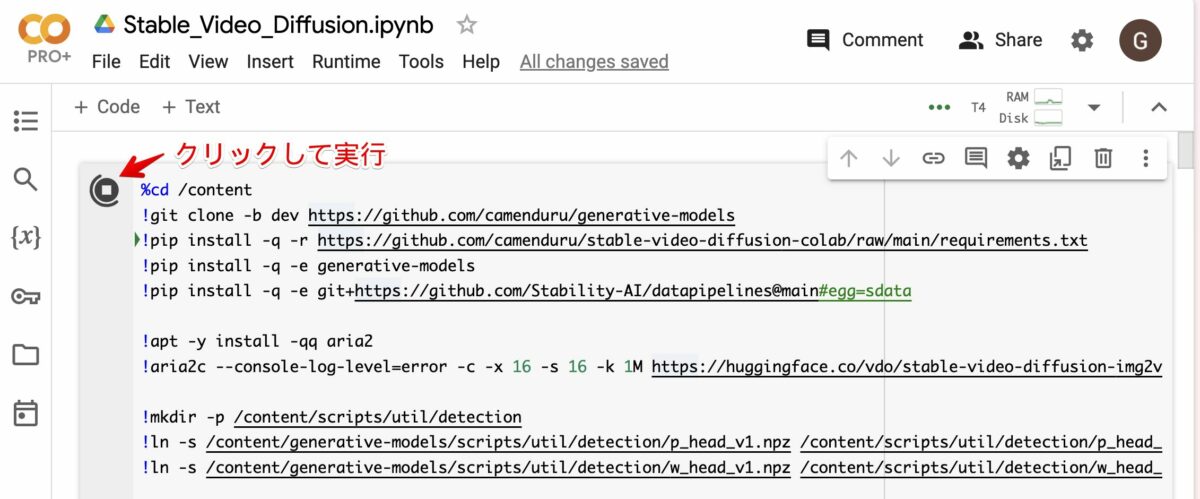Open the View menu
Viewport: 1200px width, 499px height.
pos(208,62)
